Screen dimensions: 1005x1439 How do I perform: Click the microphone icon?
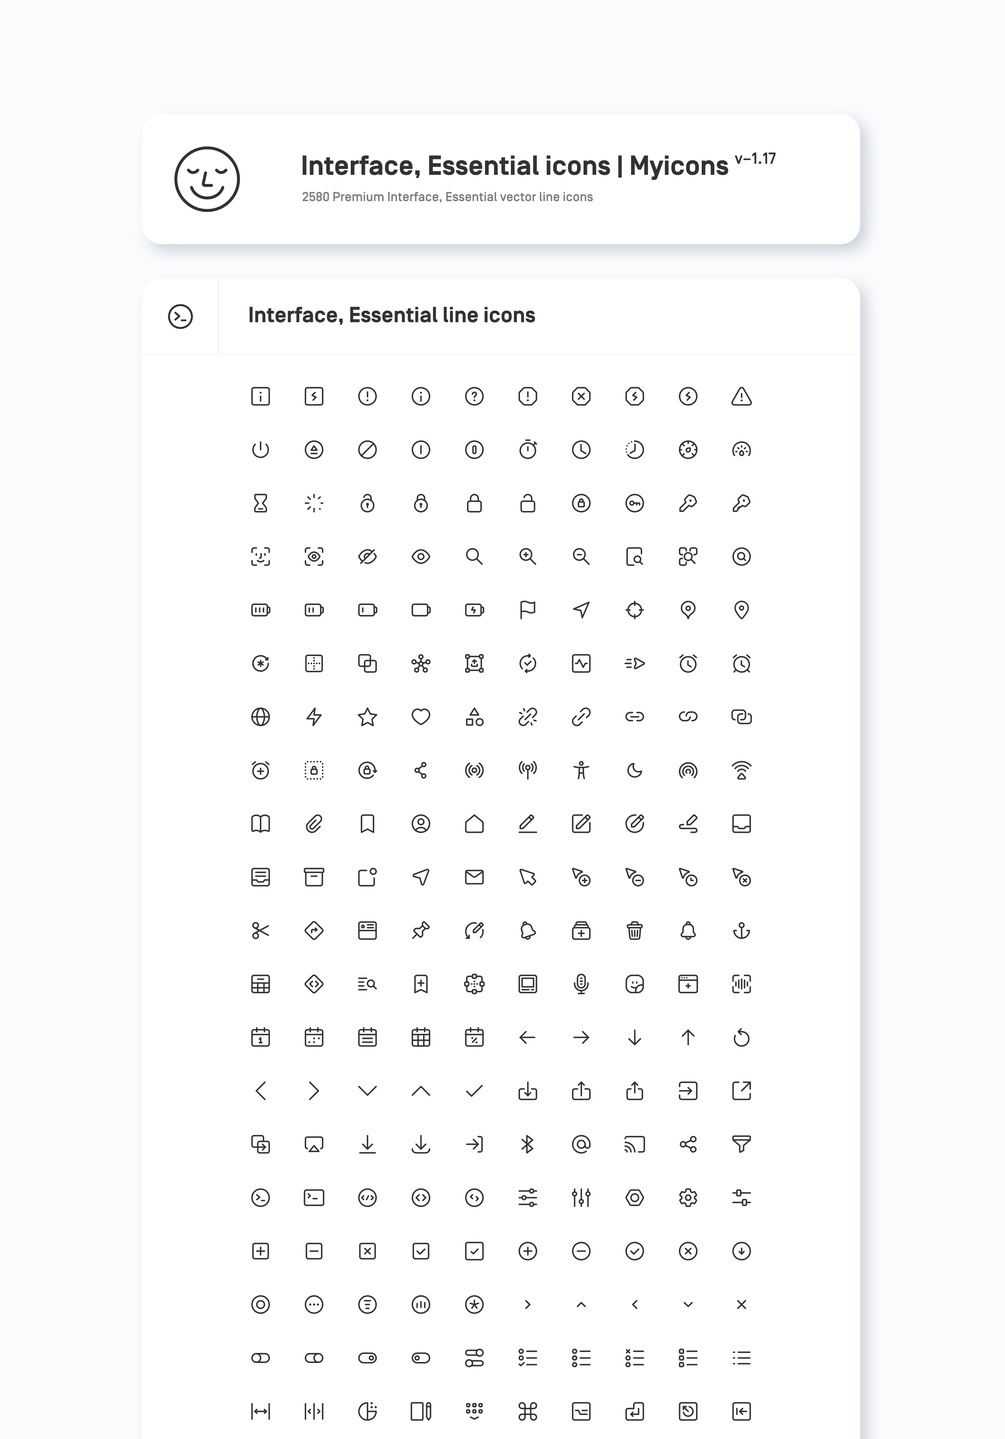[x=581, y=984]
